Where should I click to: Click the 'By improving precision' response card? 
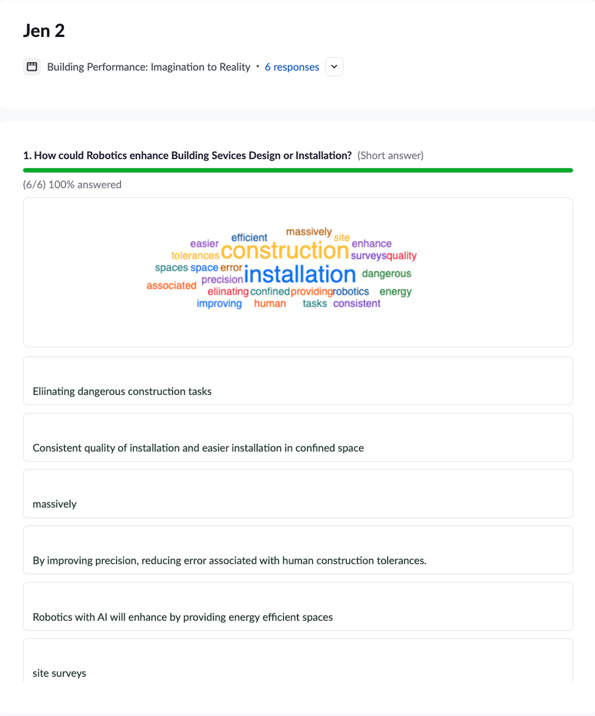coord(298,550)
